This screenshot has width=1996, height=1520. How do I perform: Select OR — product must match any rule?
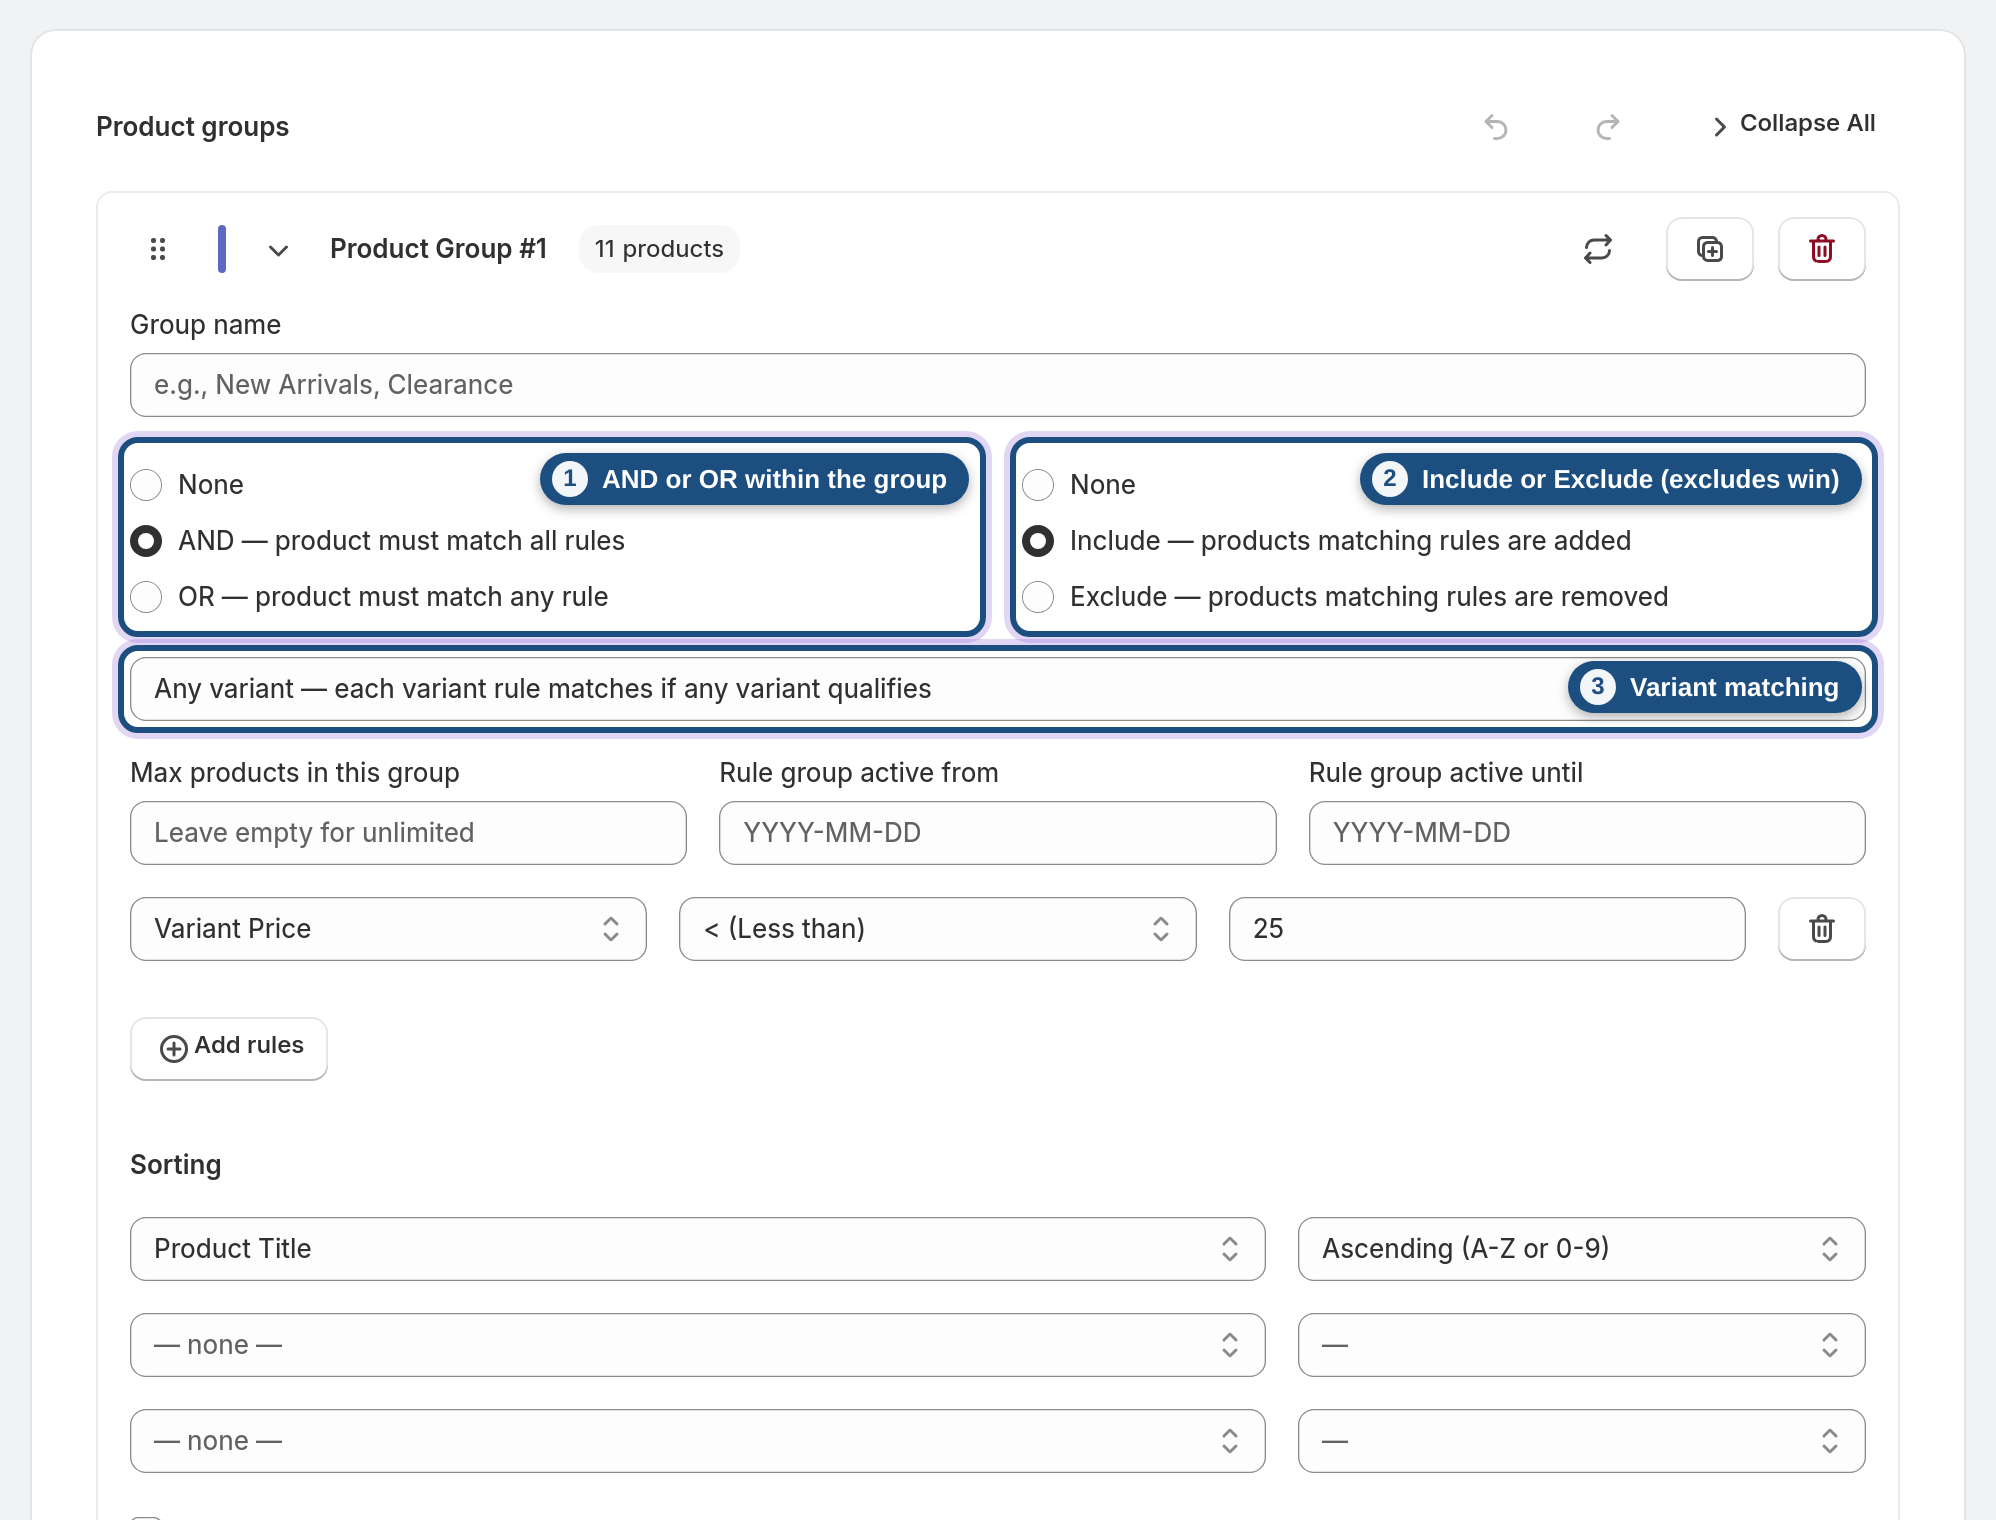[x=146, y=597]
